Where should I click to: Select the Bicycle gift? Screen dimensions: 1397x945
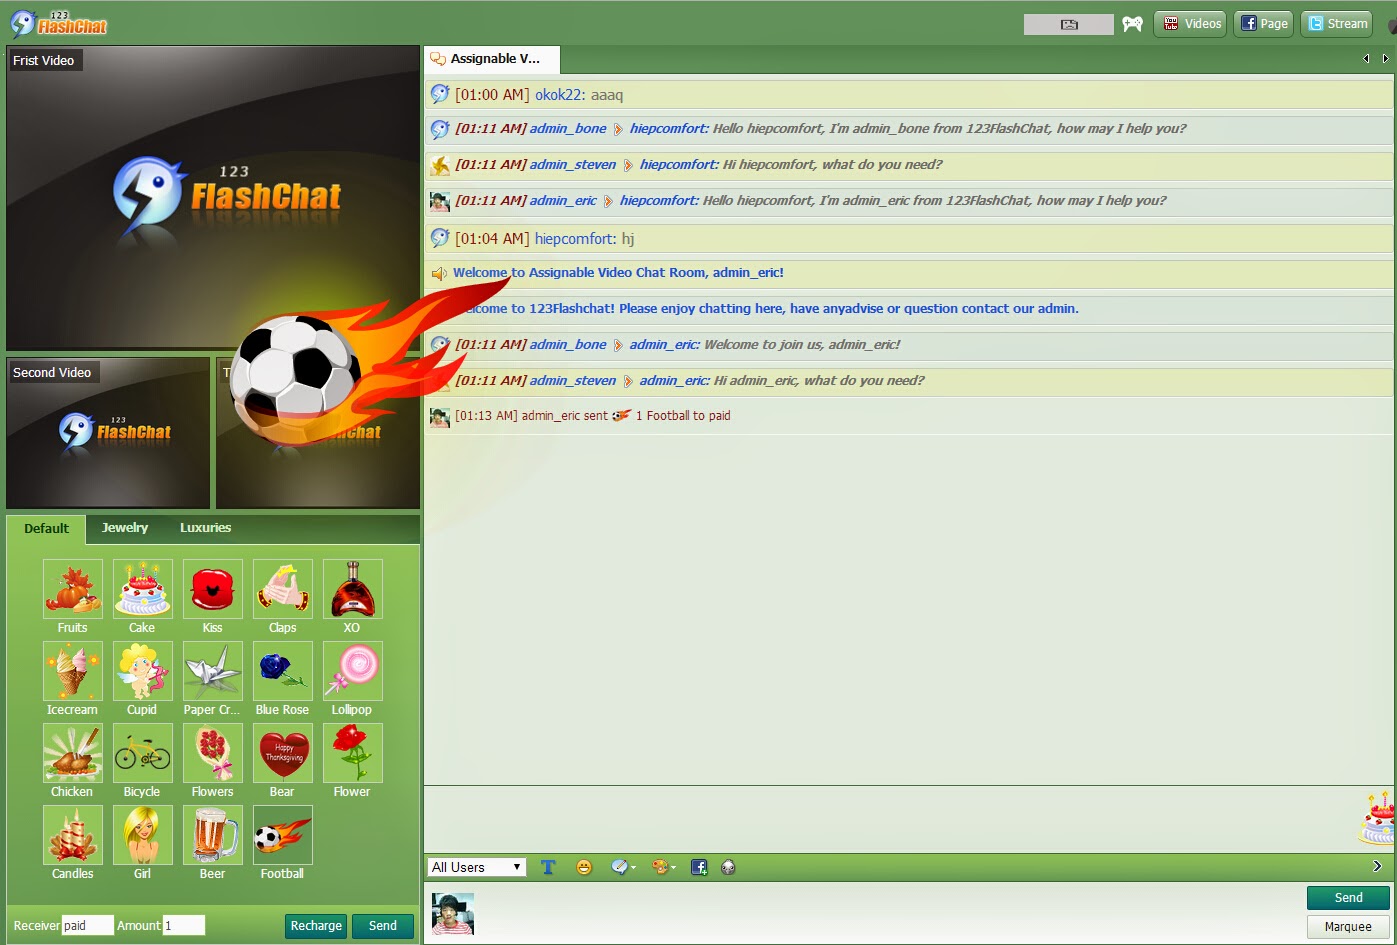pyautogui.click(x=142, y=753)
